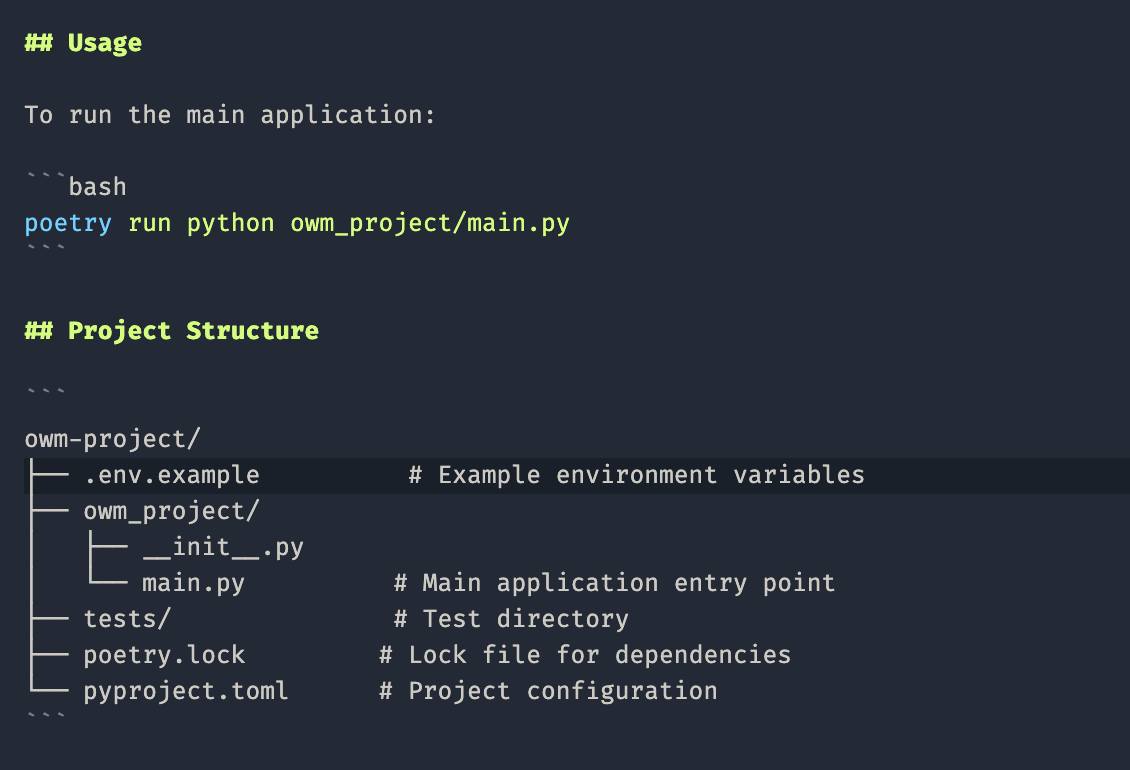Click the word 'poetry' in the run command

68,224
